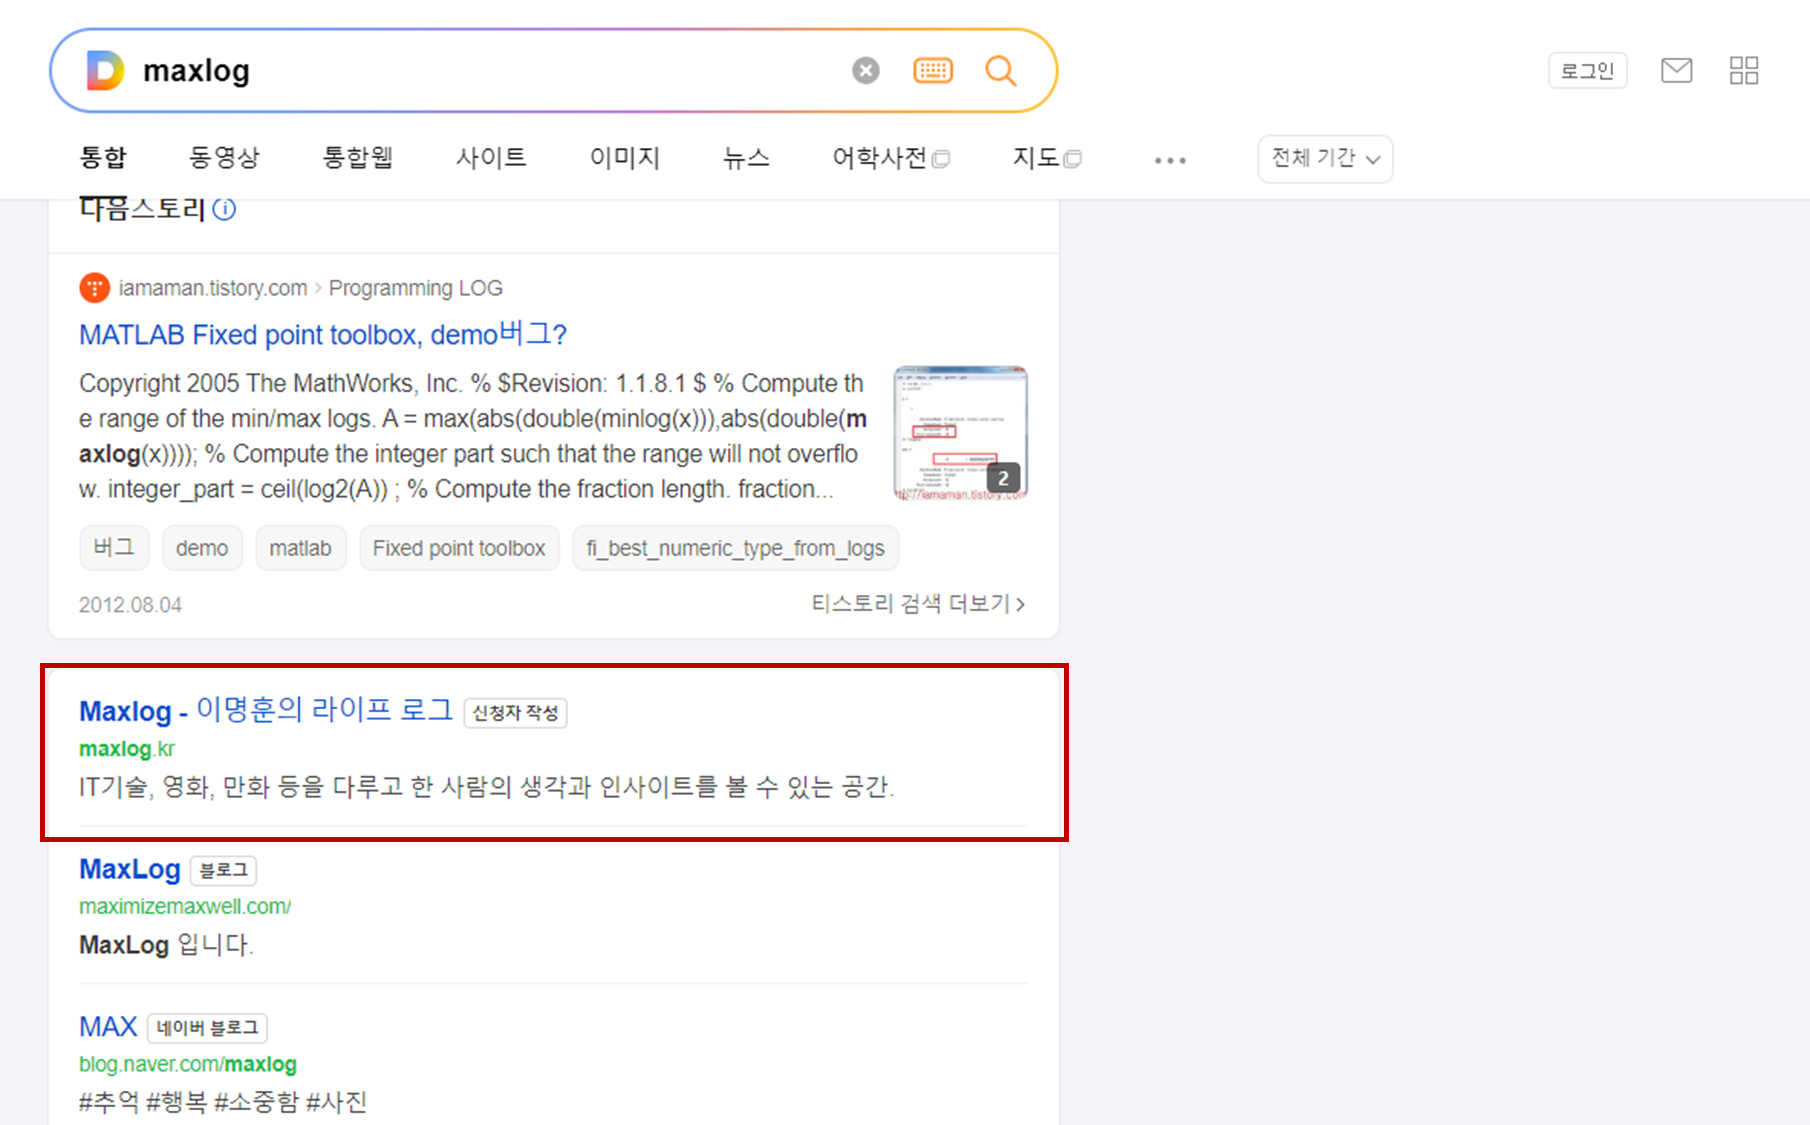Open the 지도 tab
1810x1125 pixels.
point(1047,158)
